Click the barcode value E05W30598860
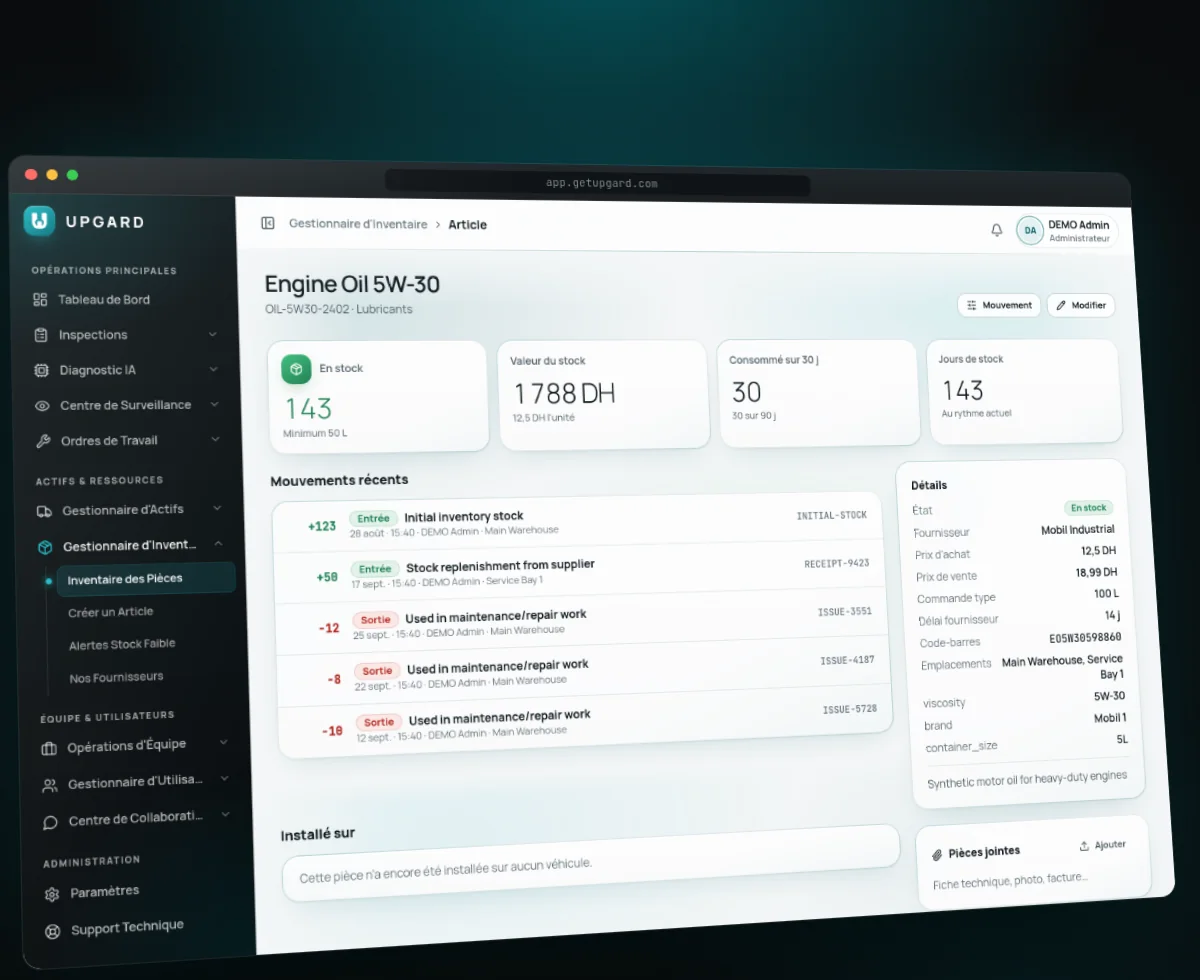The image size is (1200, 980). 1085,637
